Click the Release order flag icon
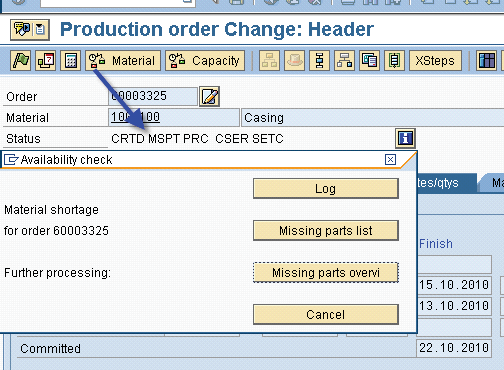504x370 pixels. (x=21, y=60)
